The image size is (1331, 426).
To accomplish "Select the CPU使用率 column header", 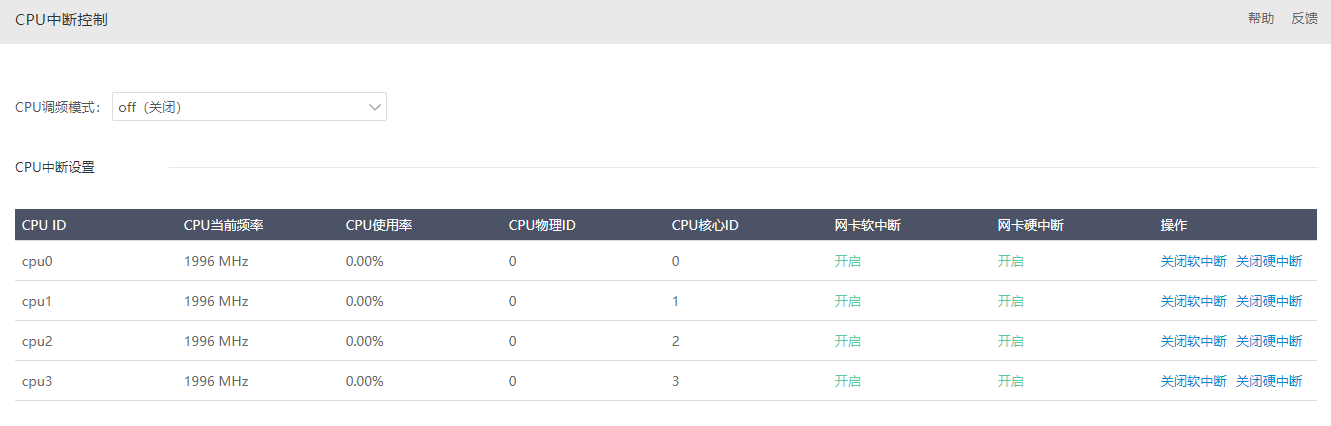I will [x=379, y=225].
